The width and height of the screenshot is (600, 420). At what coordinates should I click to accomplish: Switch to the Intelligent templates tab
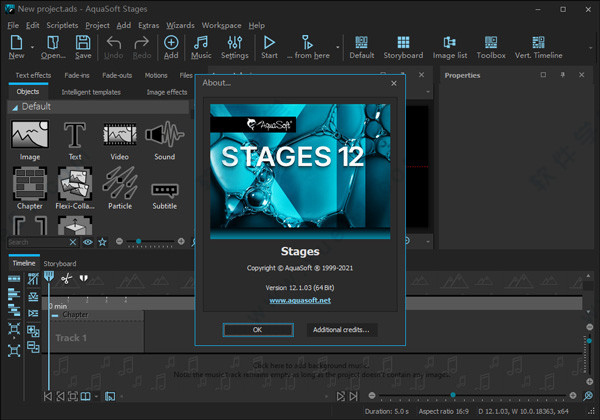click(91, 92)
